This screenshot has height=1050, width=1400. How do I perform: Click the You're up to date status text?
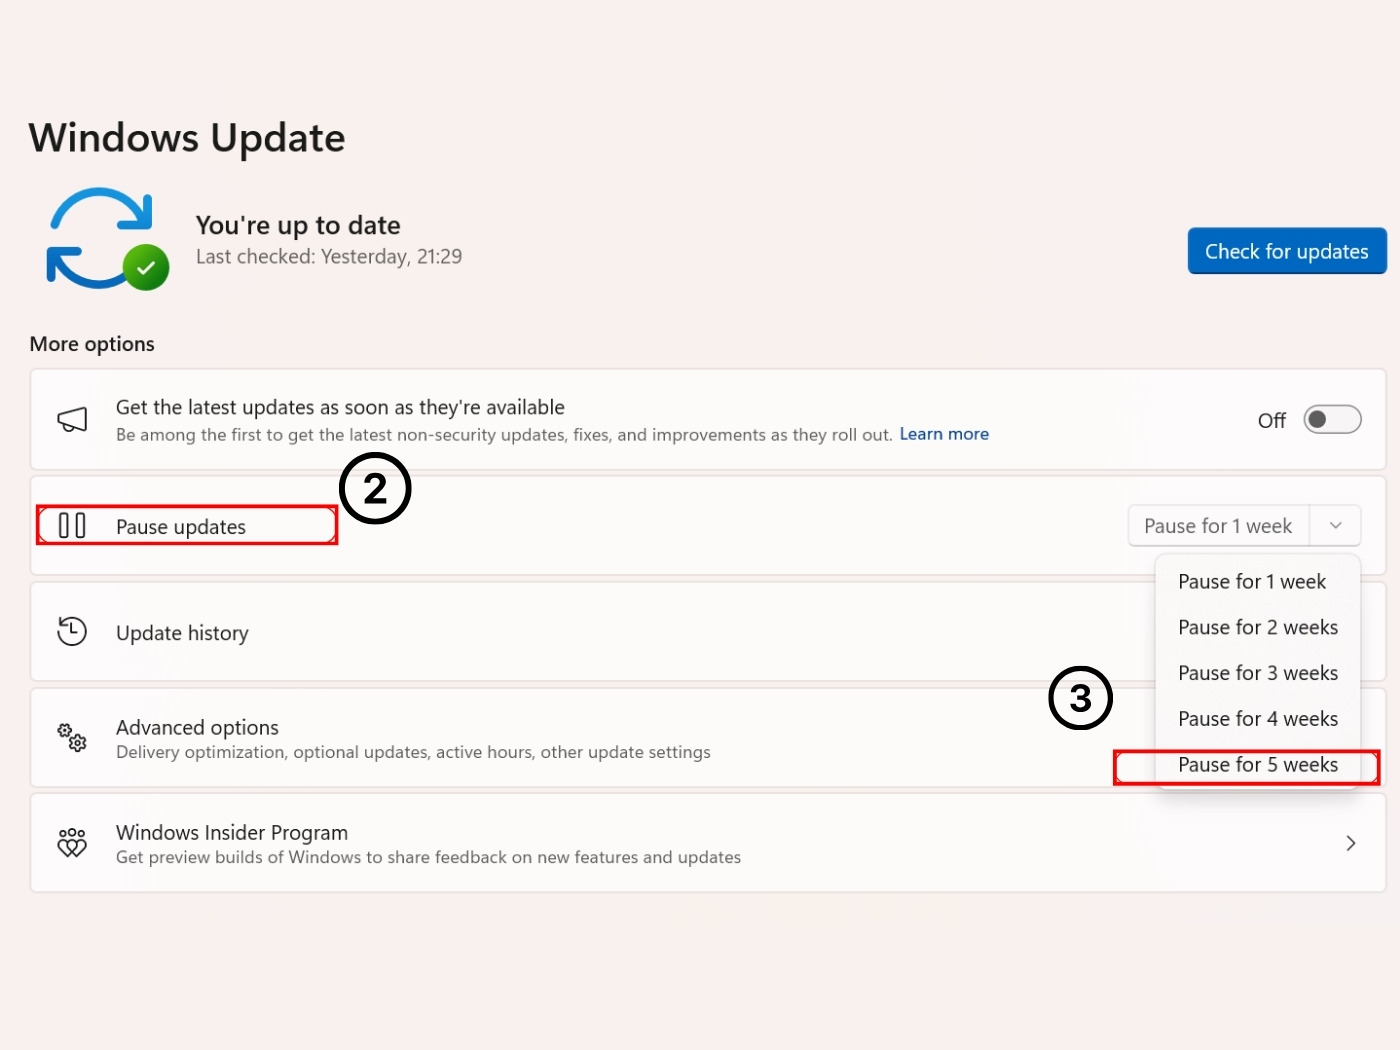coord(298,225)
